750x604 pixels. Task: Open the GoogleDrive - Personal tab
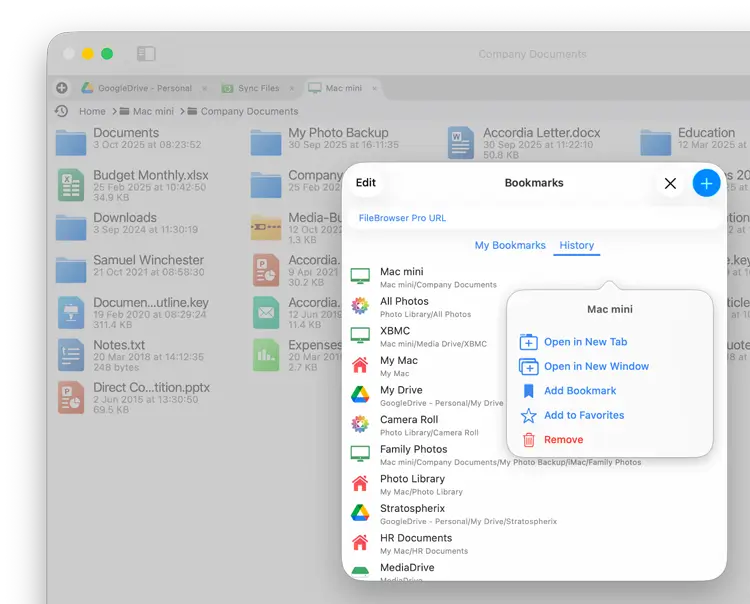pos(137,88)
